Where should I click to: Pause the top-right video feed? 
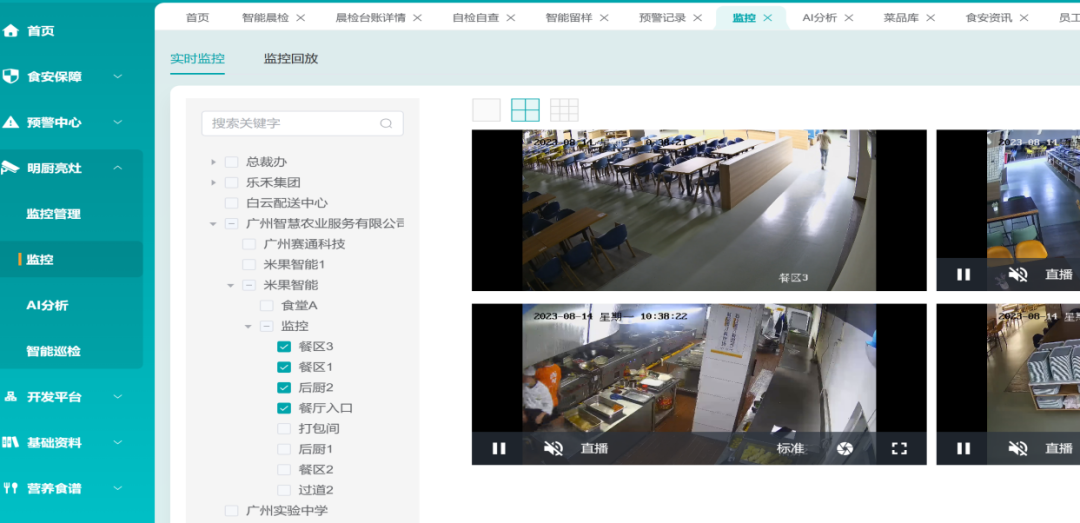[963, 274]
